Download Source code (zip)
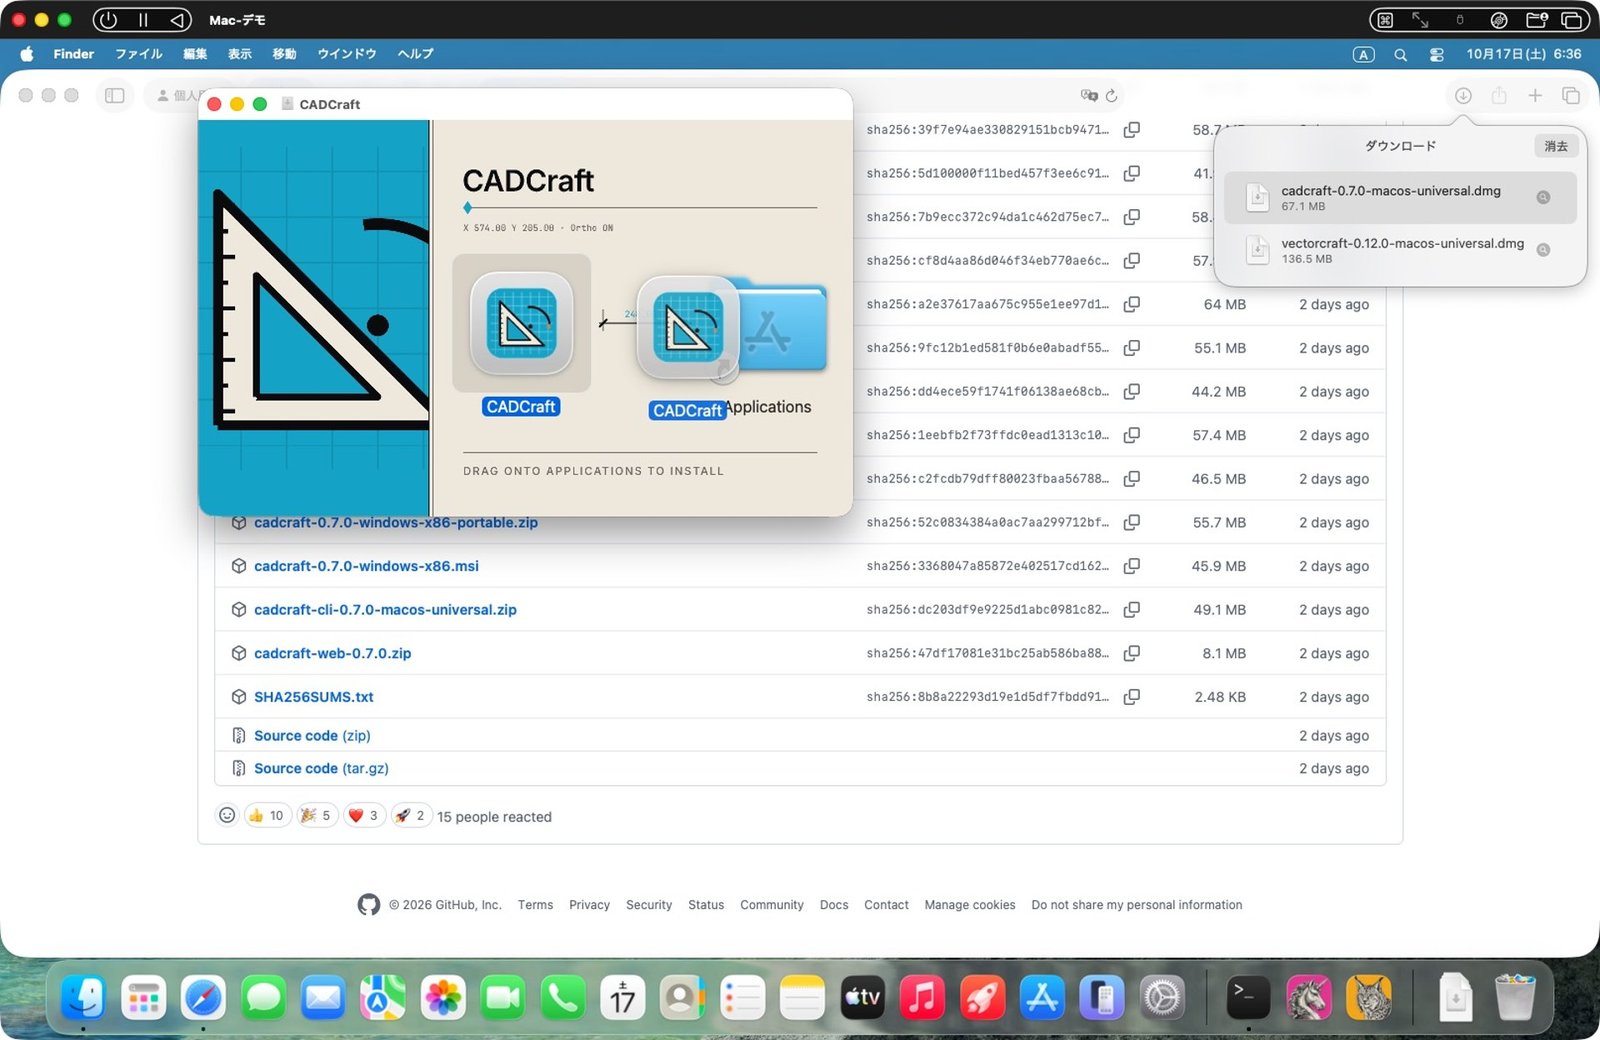 [x=312, y=736]
